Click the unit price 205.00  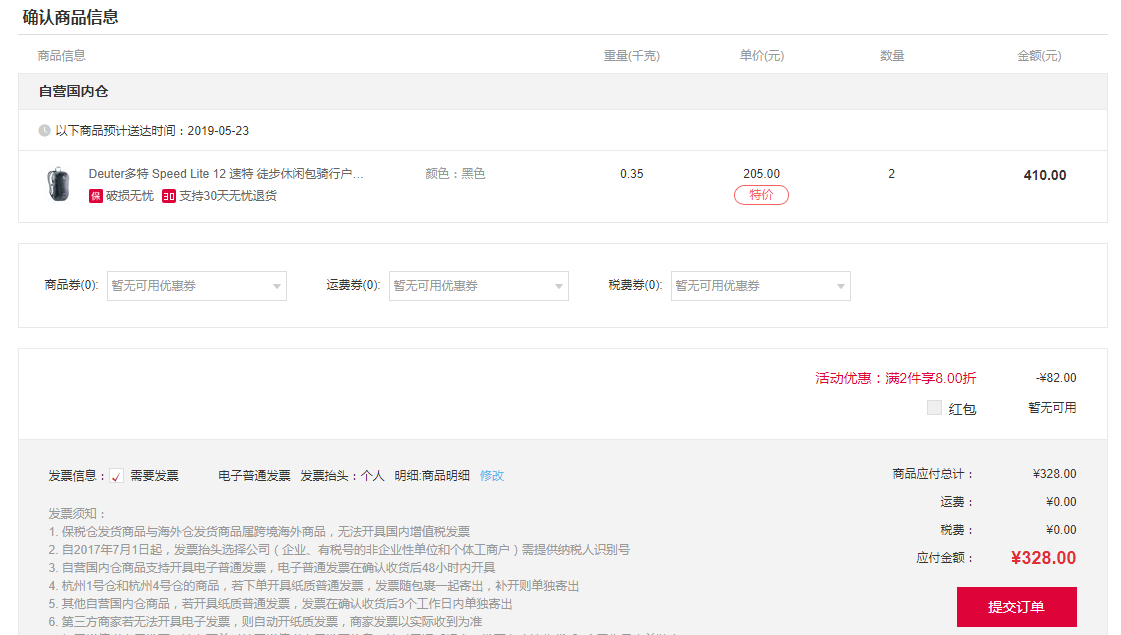(x=761, y=174)
